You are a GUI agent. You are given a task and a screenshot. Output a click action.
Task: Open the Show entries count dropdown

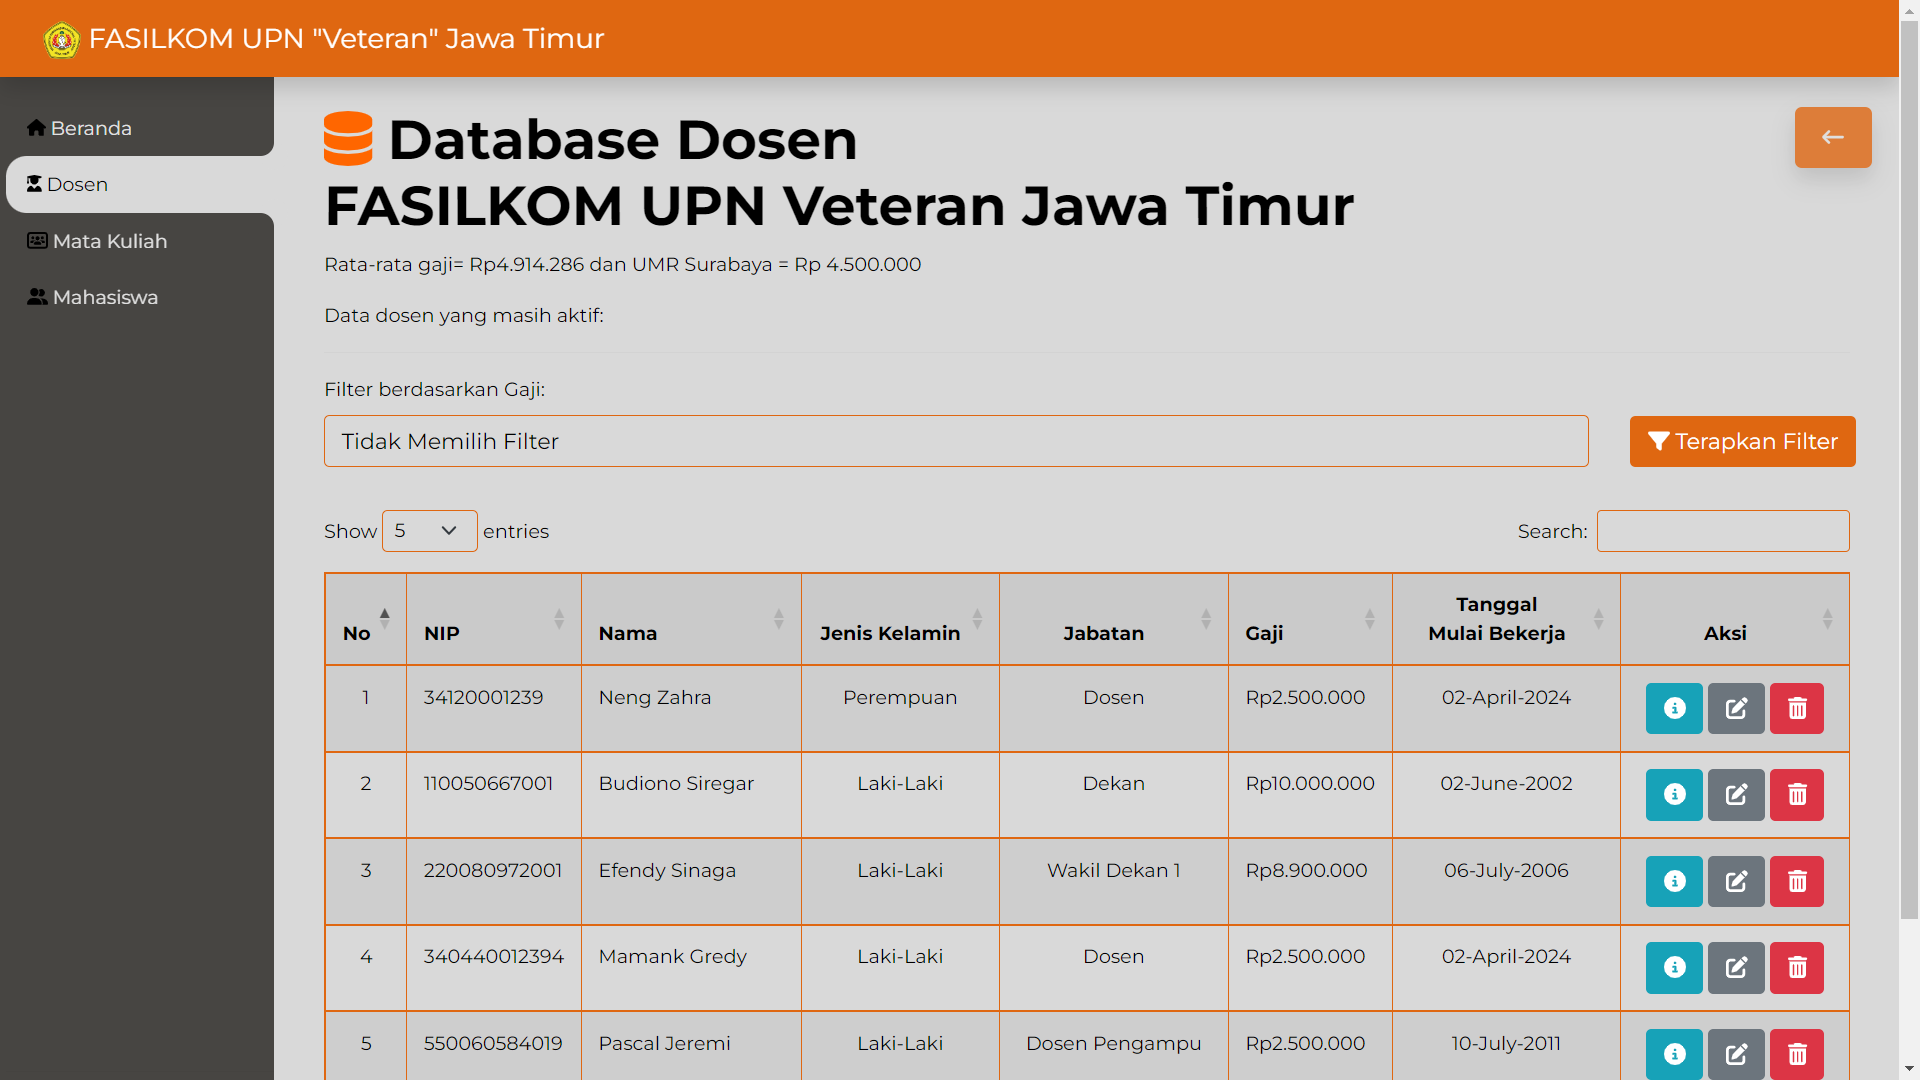click(x=429, y=531)
